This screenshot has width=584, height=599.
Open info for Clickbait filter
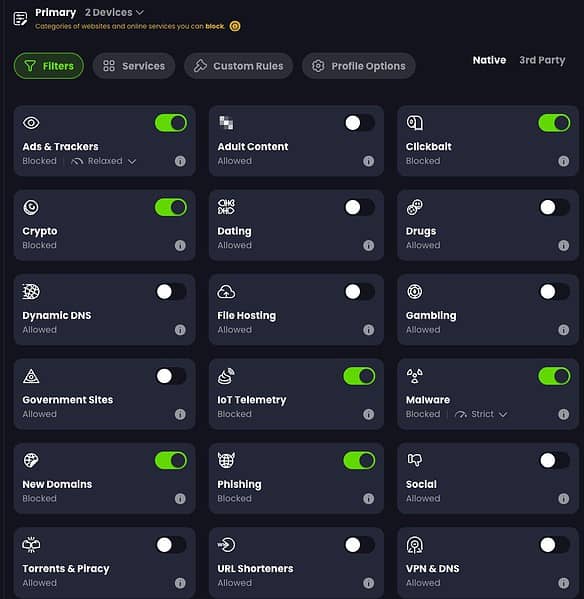click(x=564, y=161)
